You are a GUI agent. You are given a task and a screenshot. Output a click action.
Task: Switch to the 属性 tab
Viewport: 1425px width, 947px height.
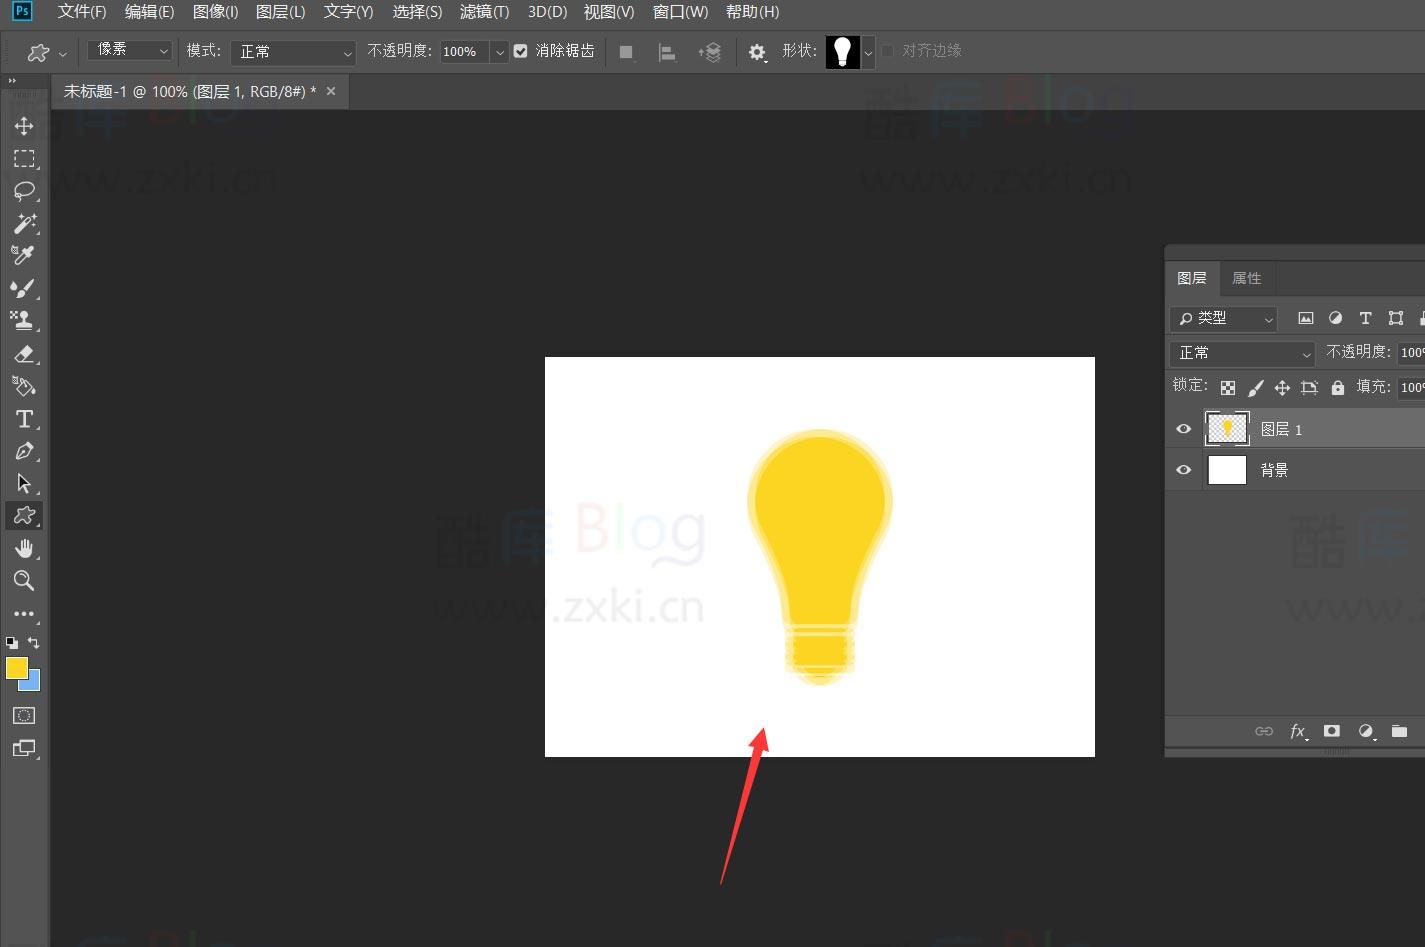coord(1246,278)
